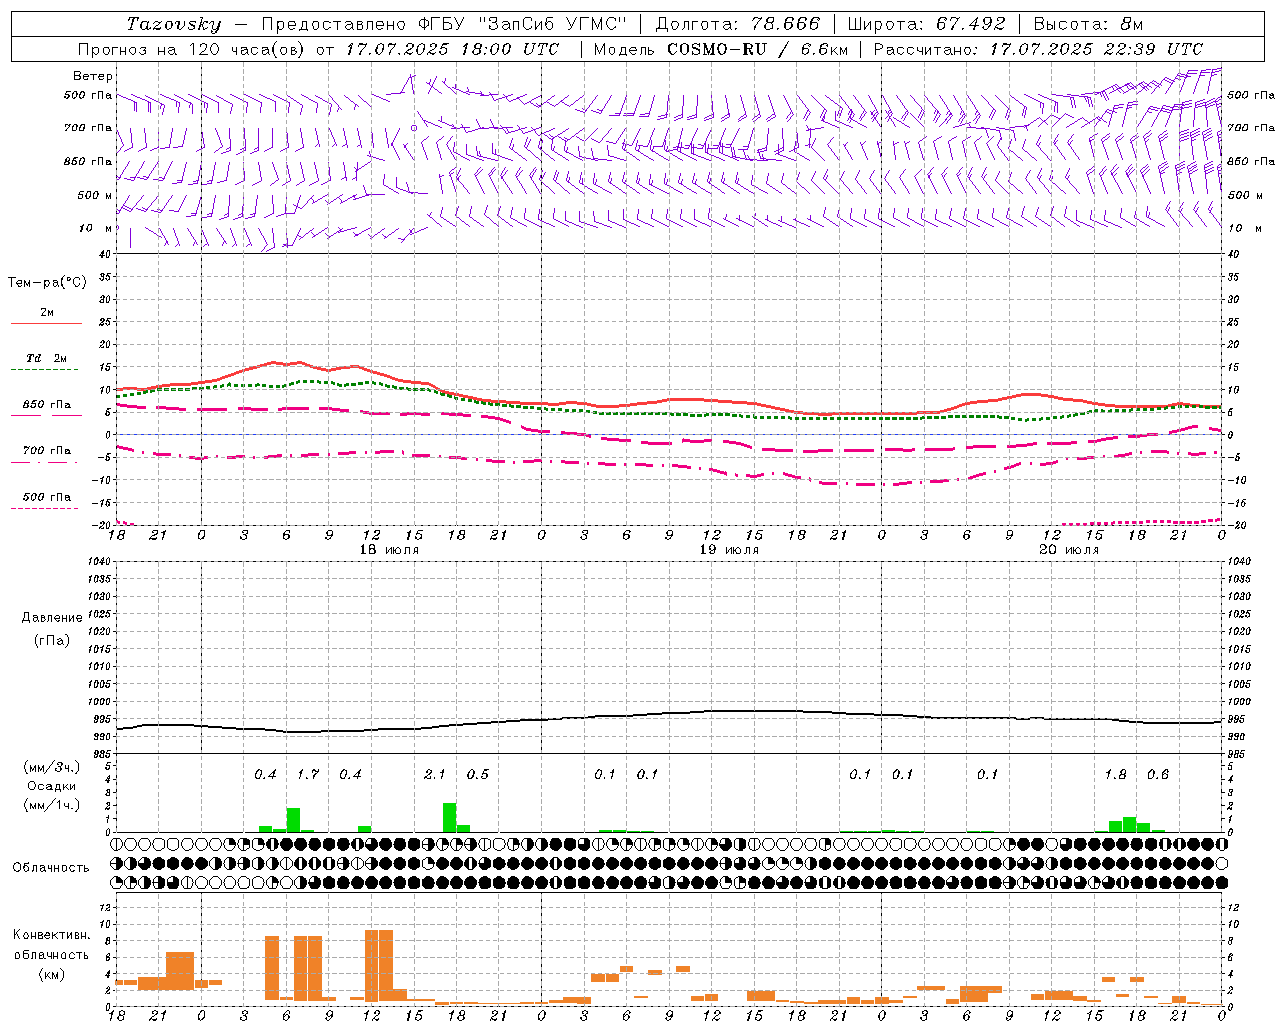Click the "Осадки" precipitation label
The height and width of the screenshot is (1024, 1280).
point(52,786)
